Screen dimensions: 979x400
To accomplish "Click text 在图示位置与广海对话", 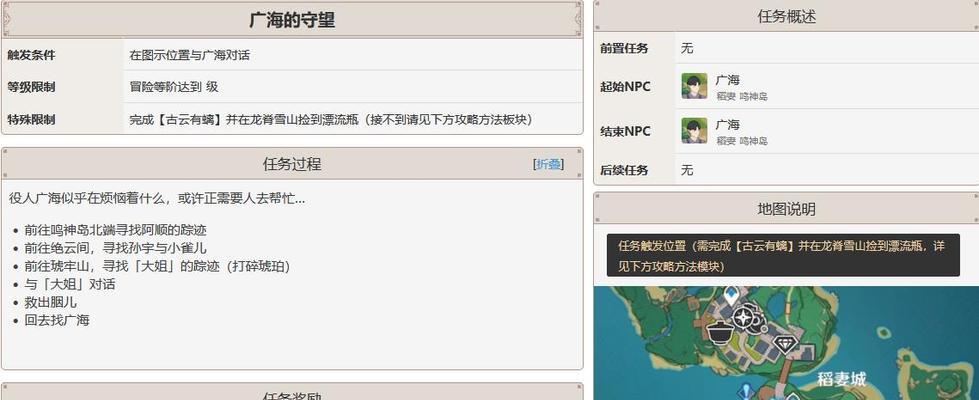I will click(189, 55).
